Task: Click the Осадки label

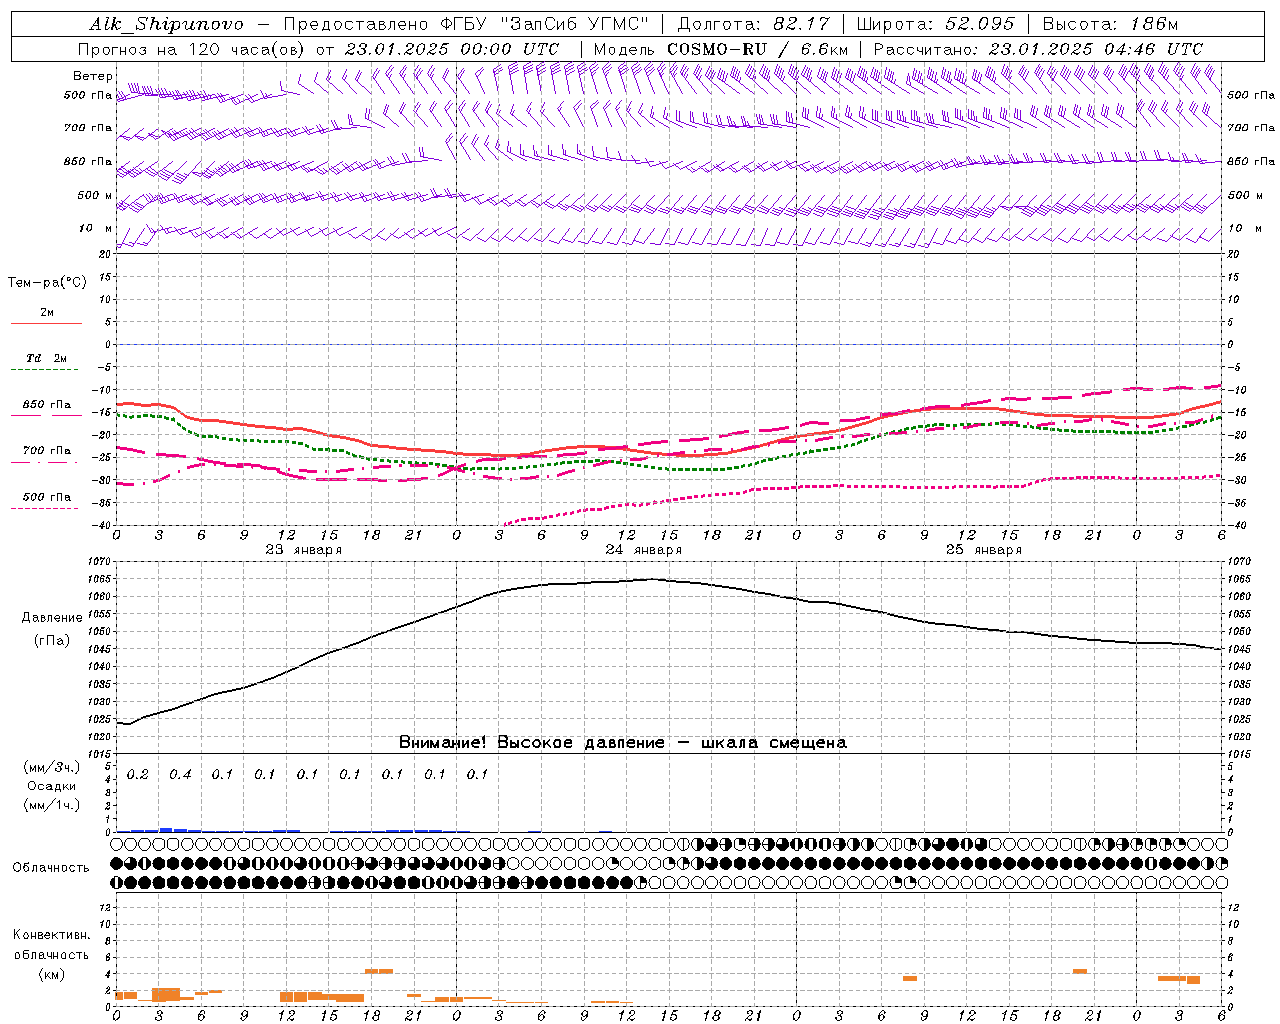Action: (51, 787)
